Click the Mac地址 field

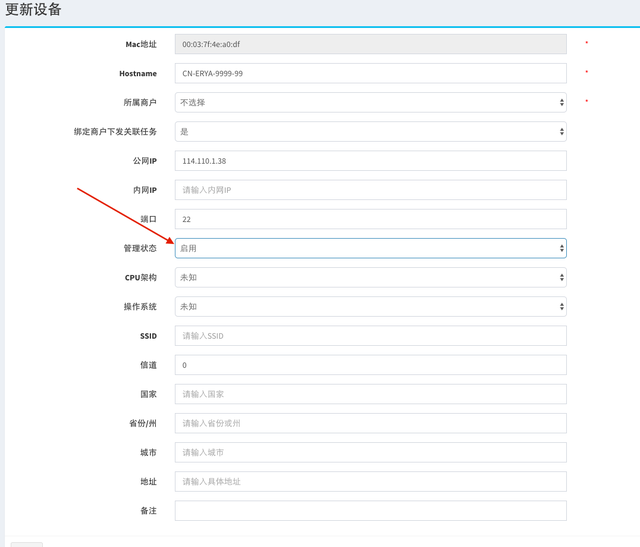pos(371,44)
